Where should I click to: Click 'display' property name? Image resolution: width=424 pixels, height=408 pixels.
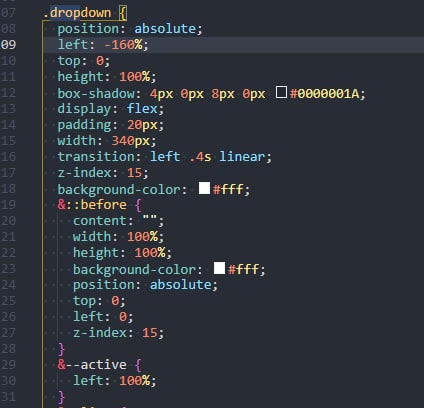(84, 109)
